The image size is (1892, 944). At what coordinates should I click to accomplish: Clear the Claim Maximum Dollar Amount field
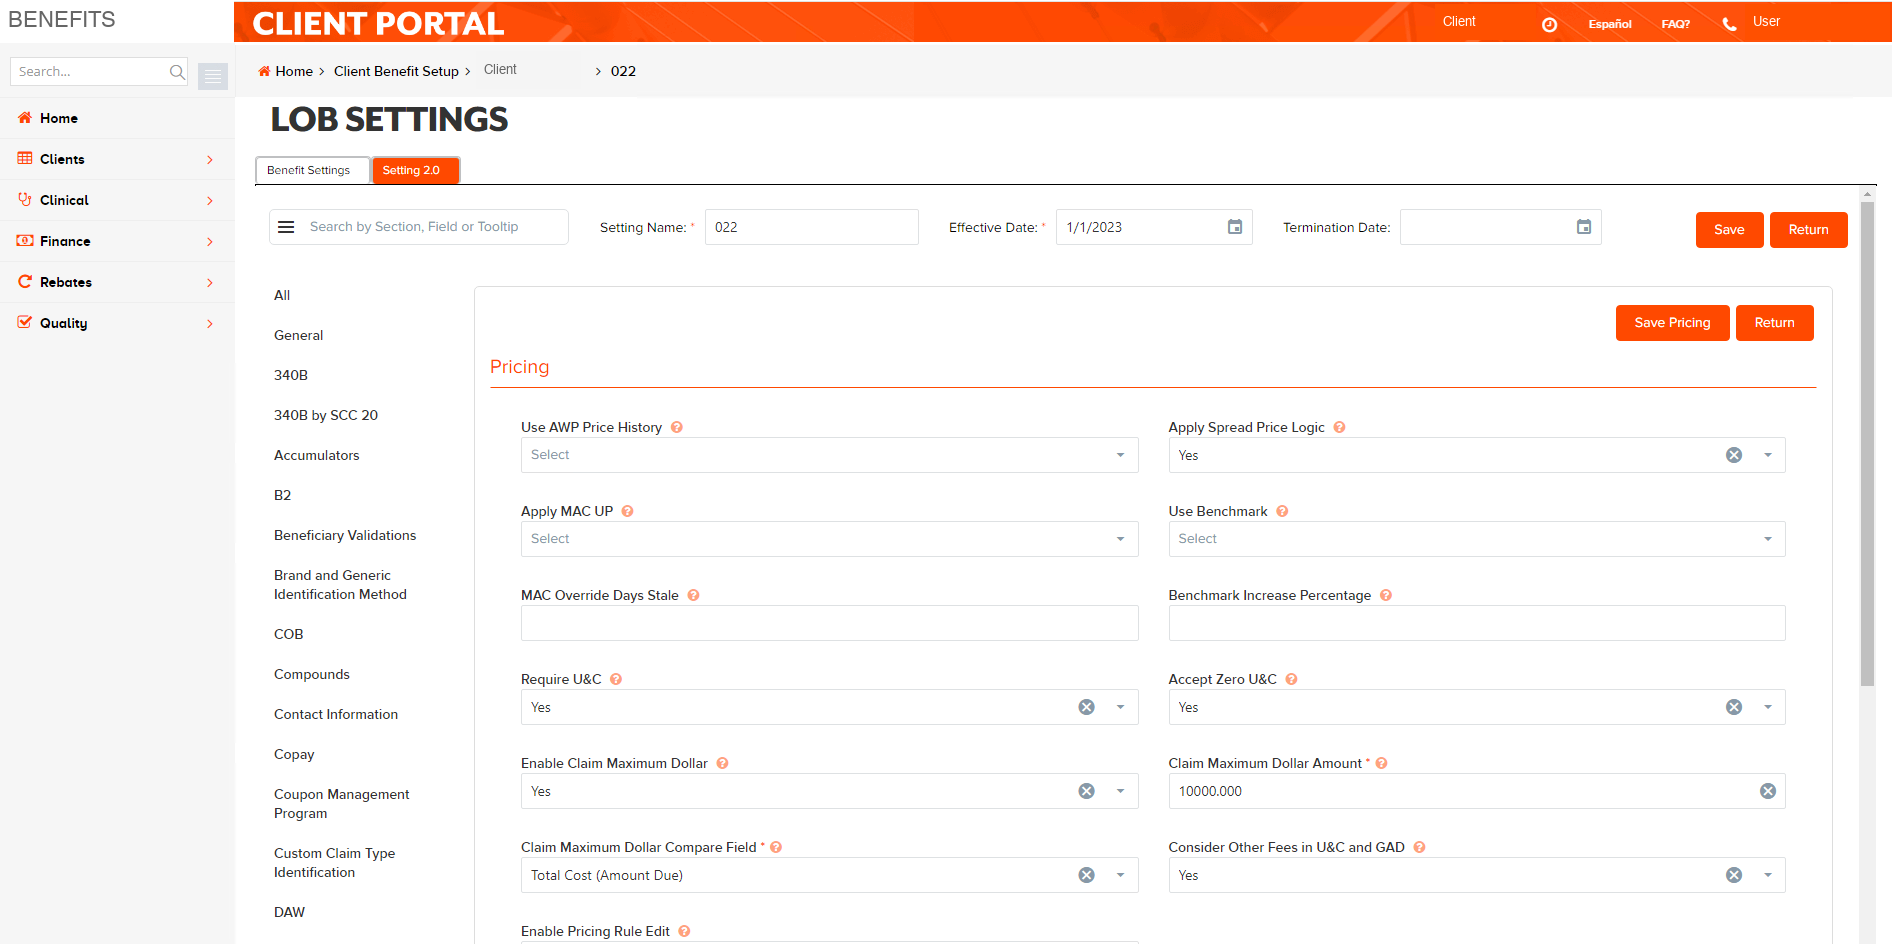(x=1768, y=791)
